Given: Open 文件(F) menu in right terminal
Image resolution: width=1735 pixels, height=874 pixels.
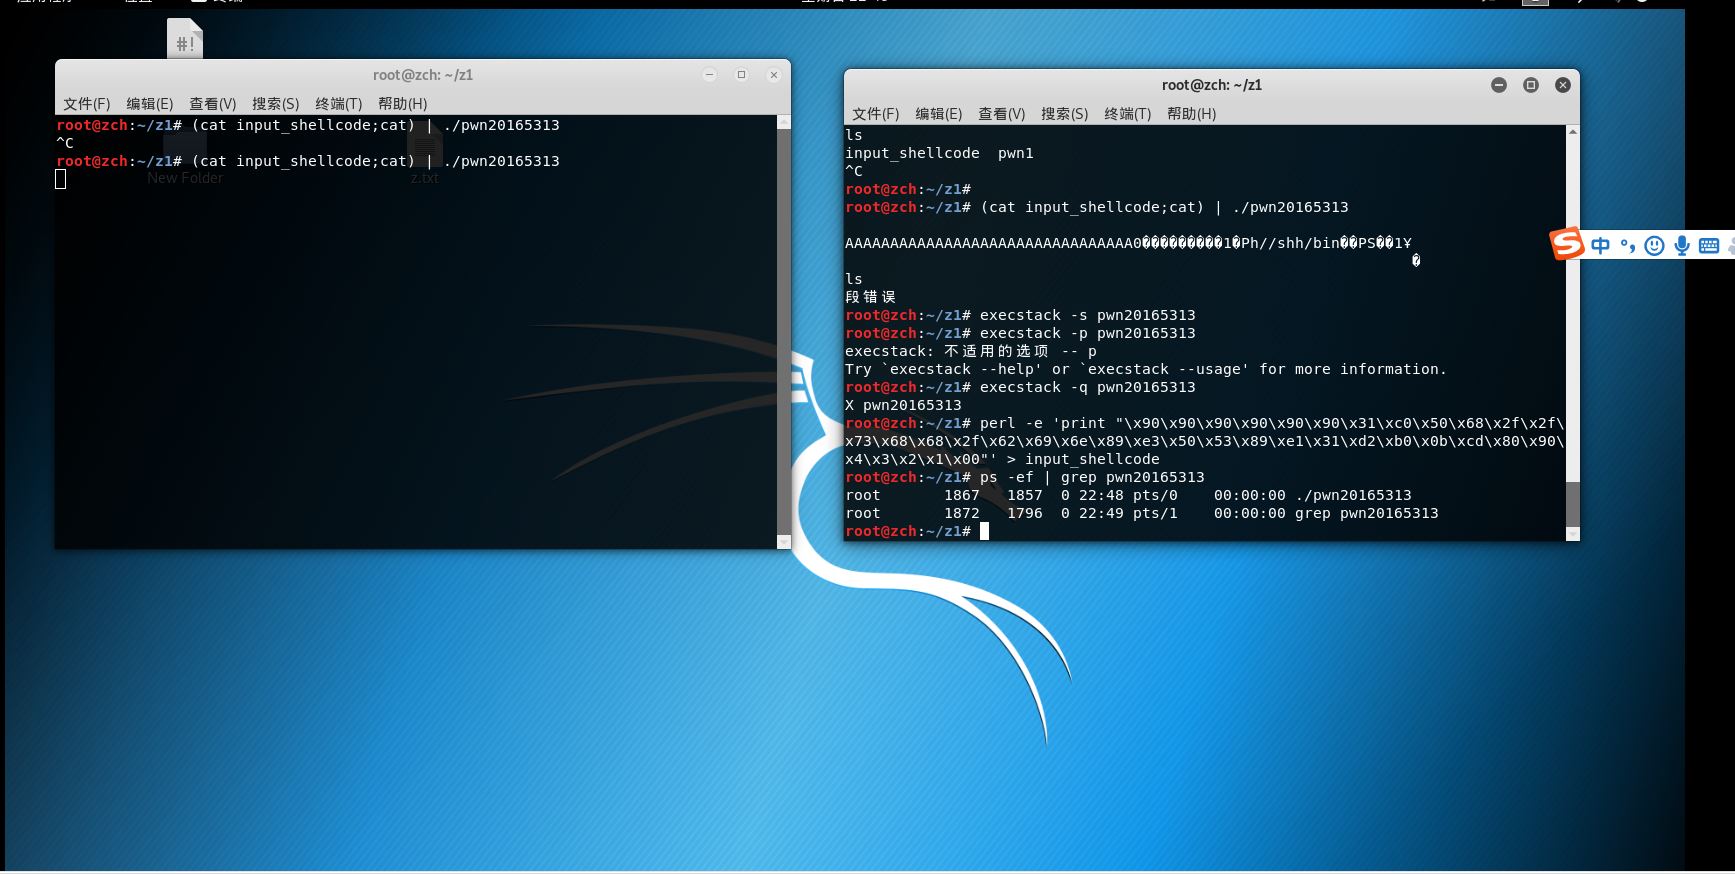Looking at the screenshot, I should coord(875,114).
